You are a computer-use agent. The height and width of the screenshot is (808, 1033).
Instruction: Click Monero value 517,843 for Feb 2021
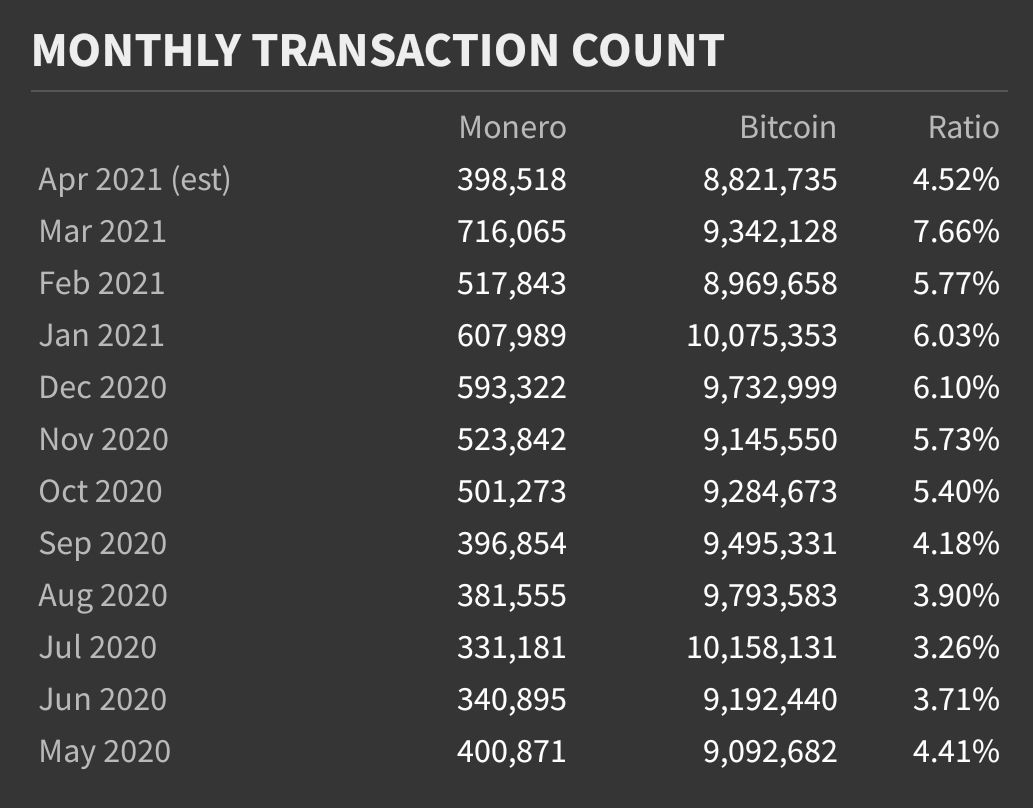(512, 284)
